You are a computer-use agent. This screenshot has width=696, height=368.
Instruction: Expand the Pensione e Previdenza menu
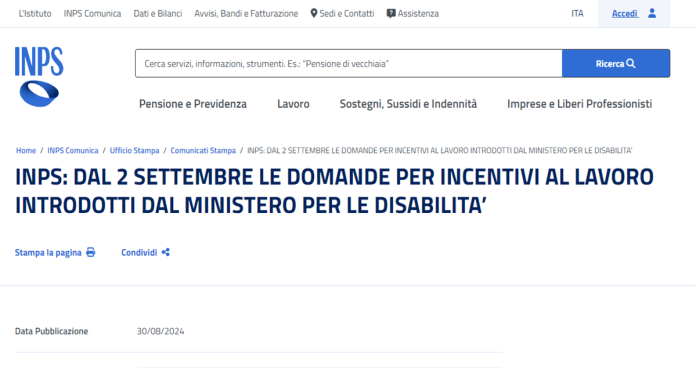[193, 104]
